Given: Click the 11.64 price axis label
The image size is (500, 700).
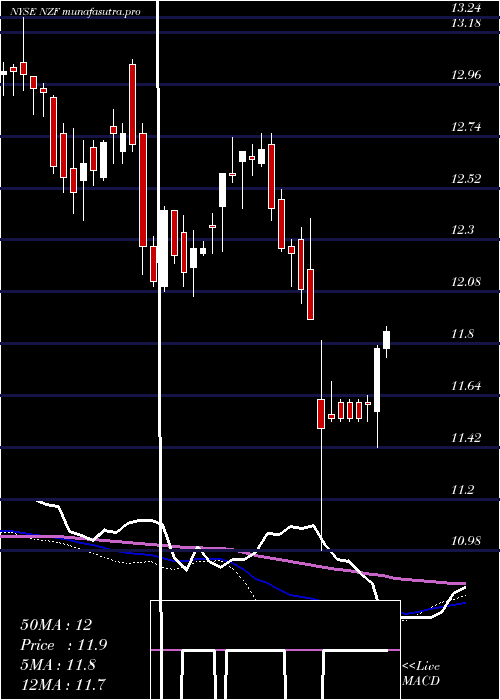Looking at the screenshot, I should (466, 386).
